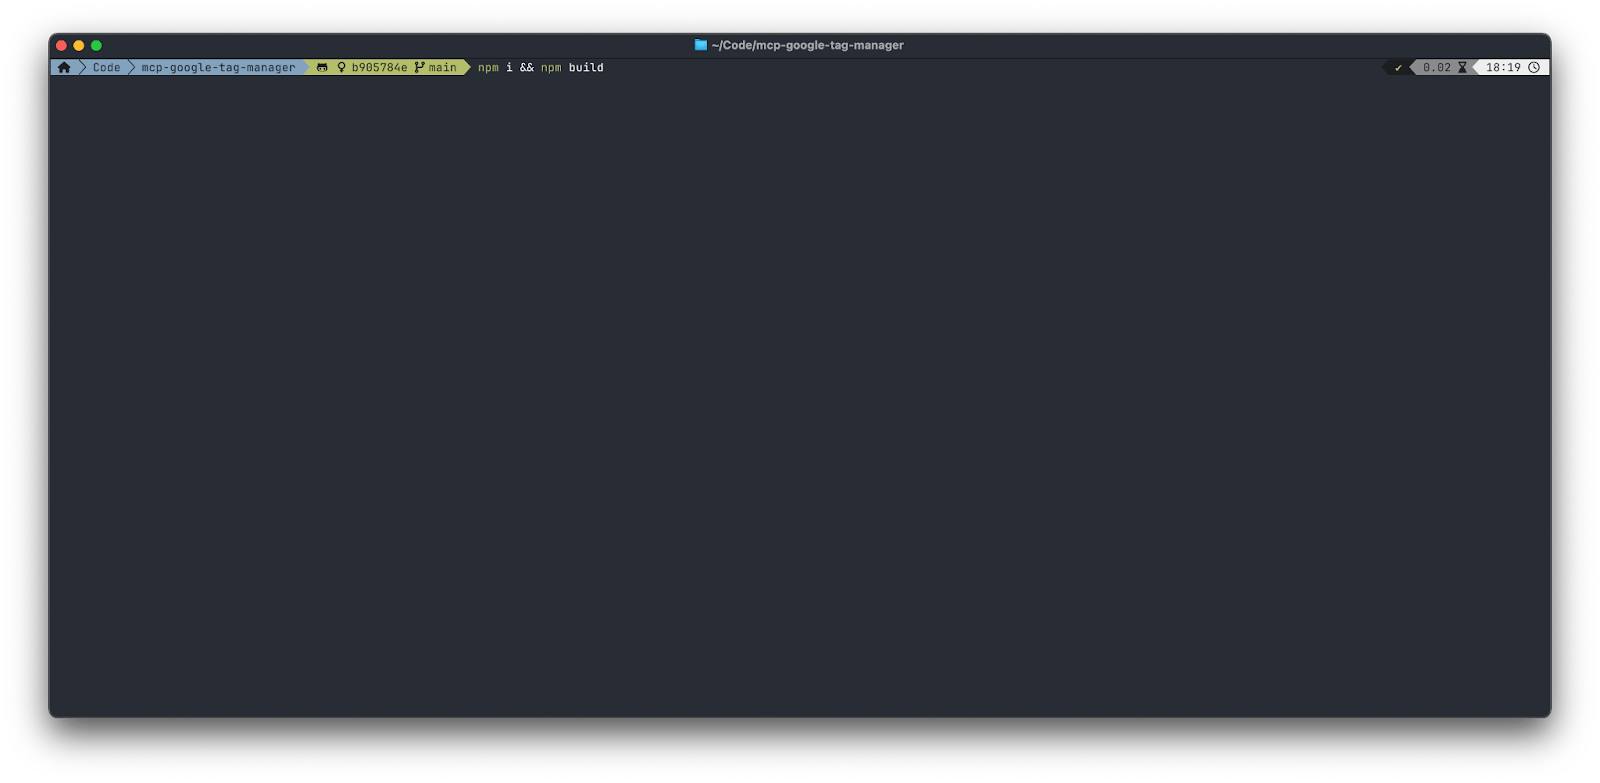
Task: Maximize the terminal with the green button
Action: click(x=96, y=45)
